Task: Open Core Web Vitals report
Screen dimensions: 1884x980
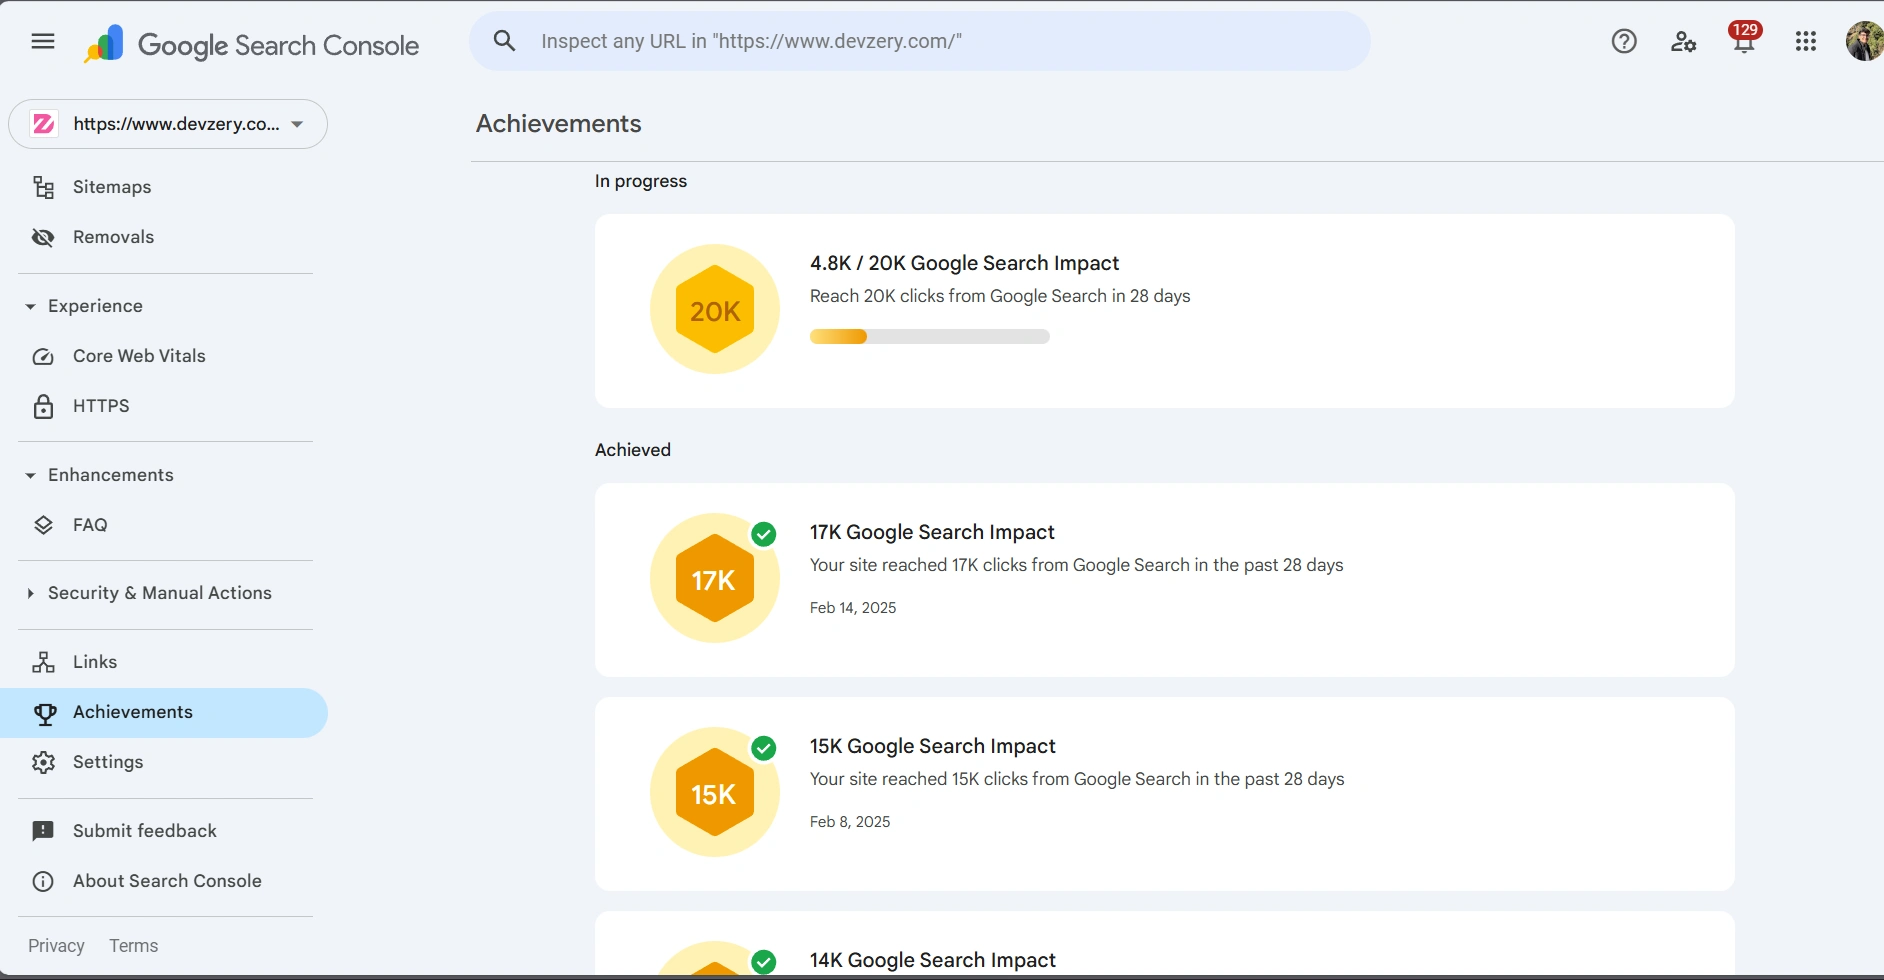Action: [x=139, y=356]
